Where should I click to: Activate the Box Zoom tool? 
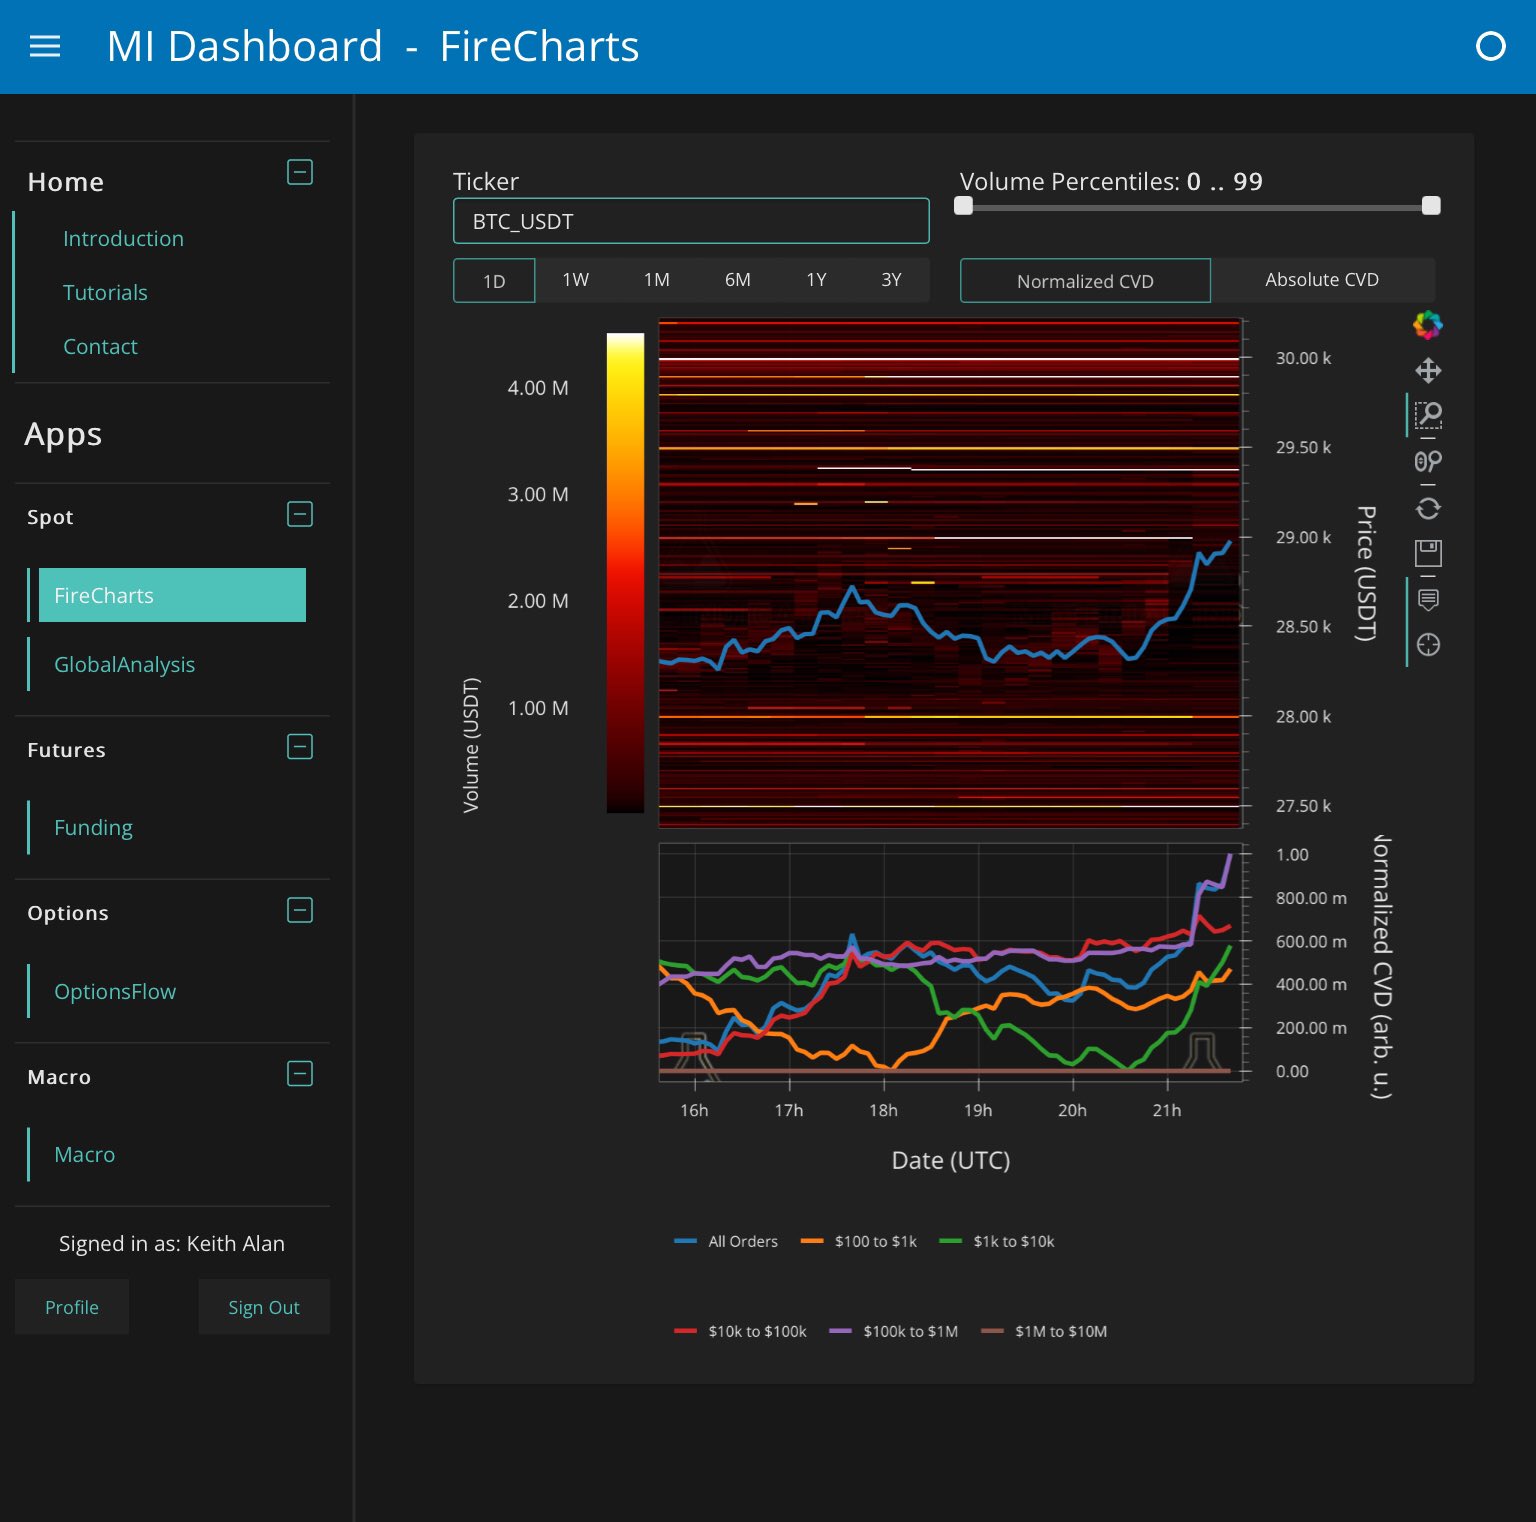(x=1428, y=415)
